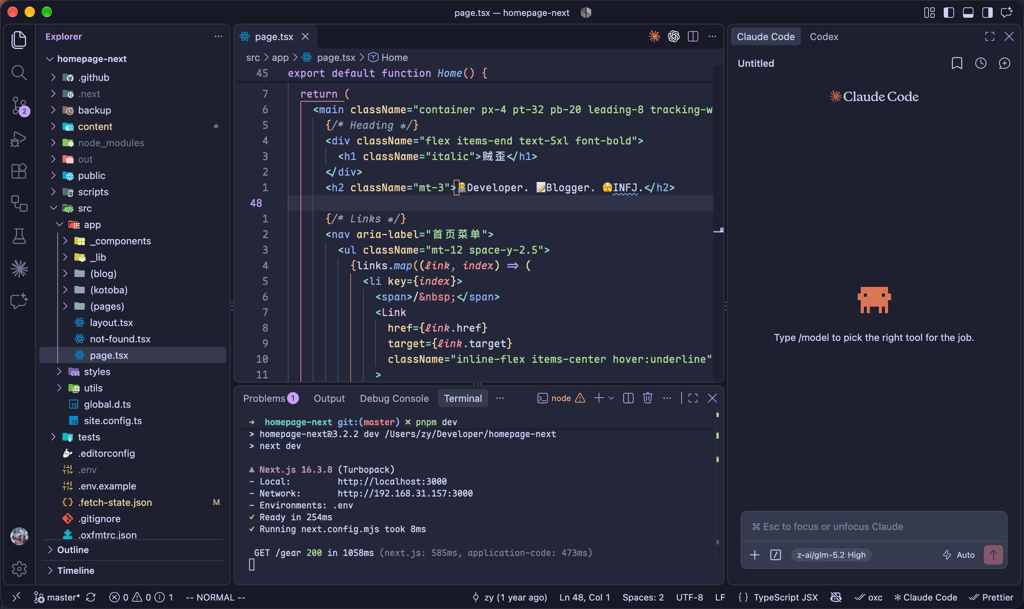Click the Claude spark icon in editor toolbar

(654, 37)
